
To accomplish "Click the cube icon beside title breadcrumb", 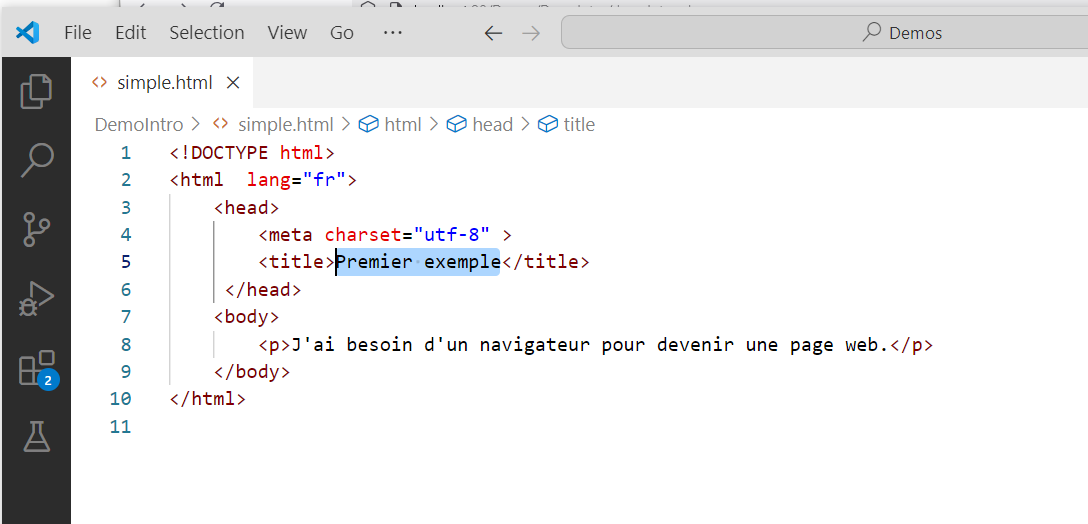I will click(548, 124).
